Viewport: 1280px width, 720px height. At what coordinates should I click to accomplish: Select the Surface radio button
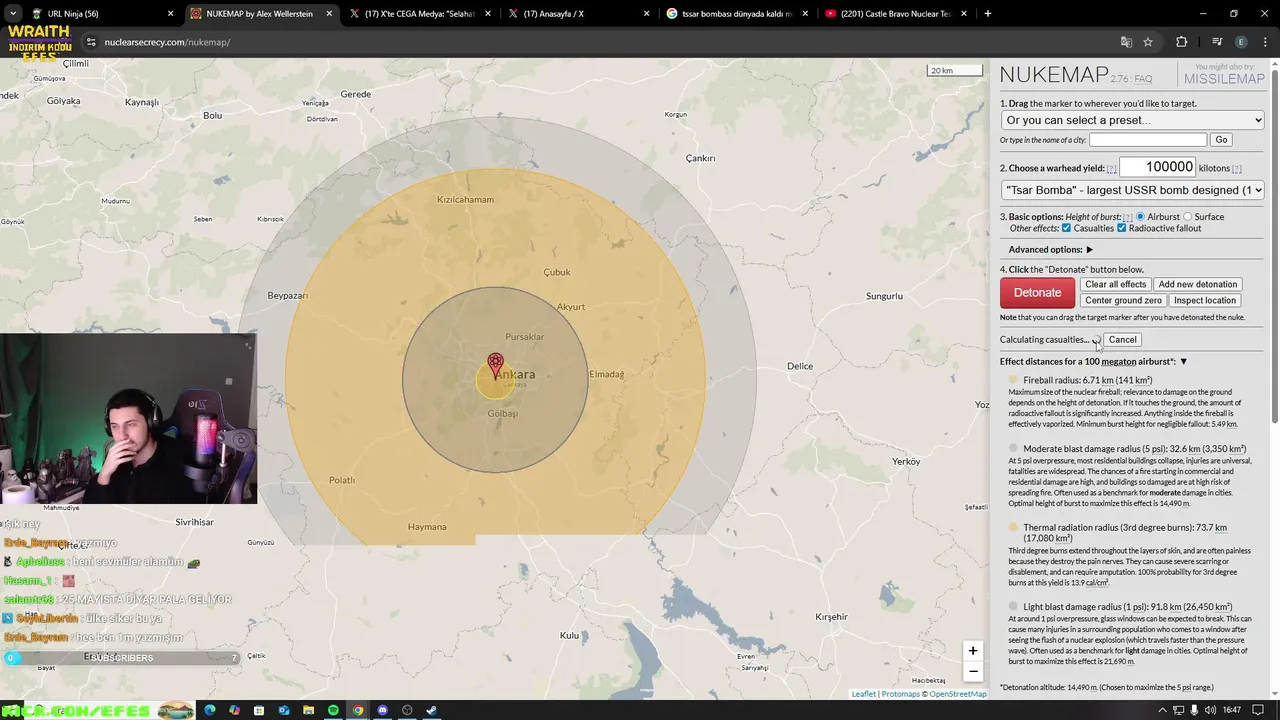1188,217
